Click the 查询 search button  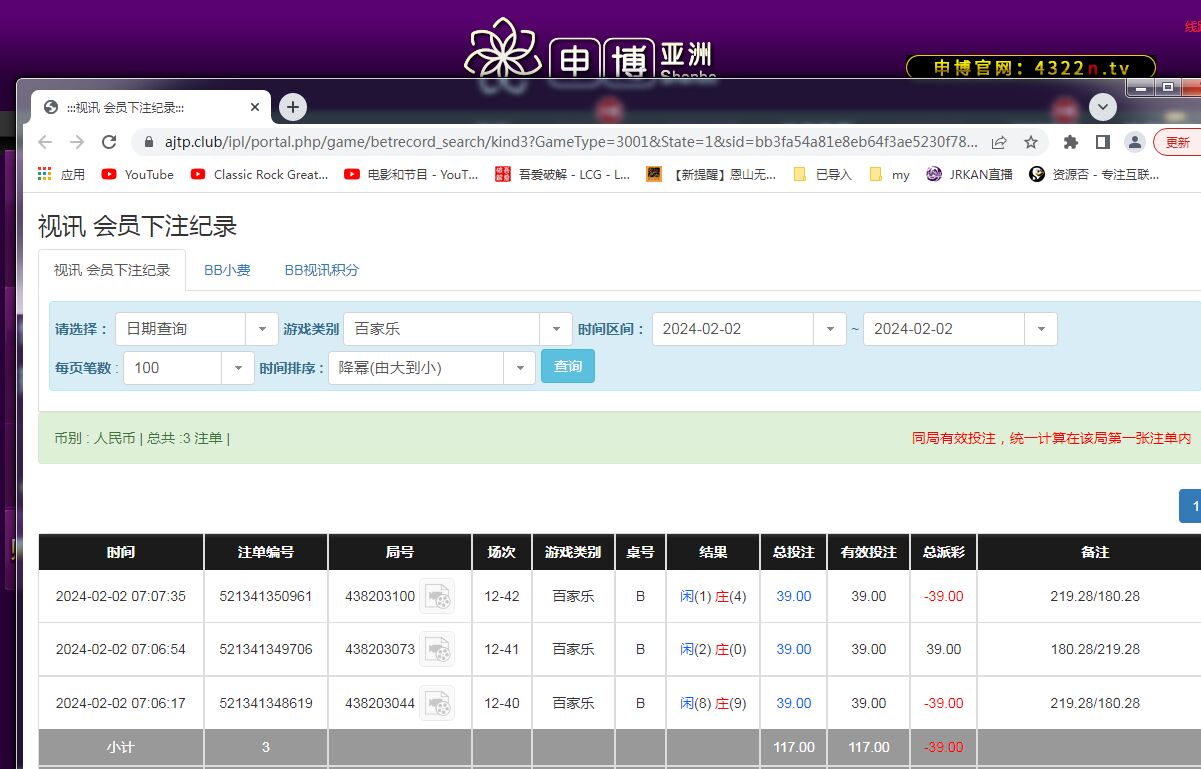(x=567, y=366)
